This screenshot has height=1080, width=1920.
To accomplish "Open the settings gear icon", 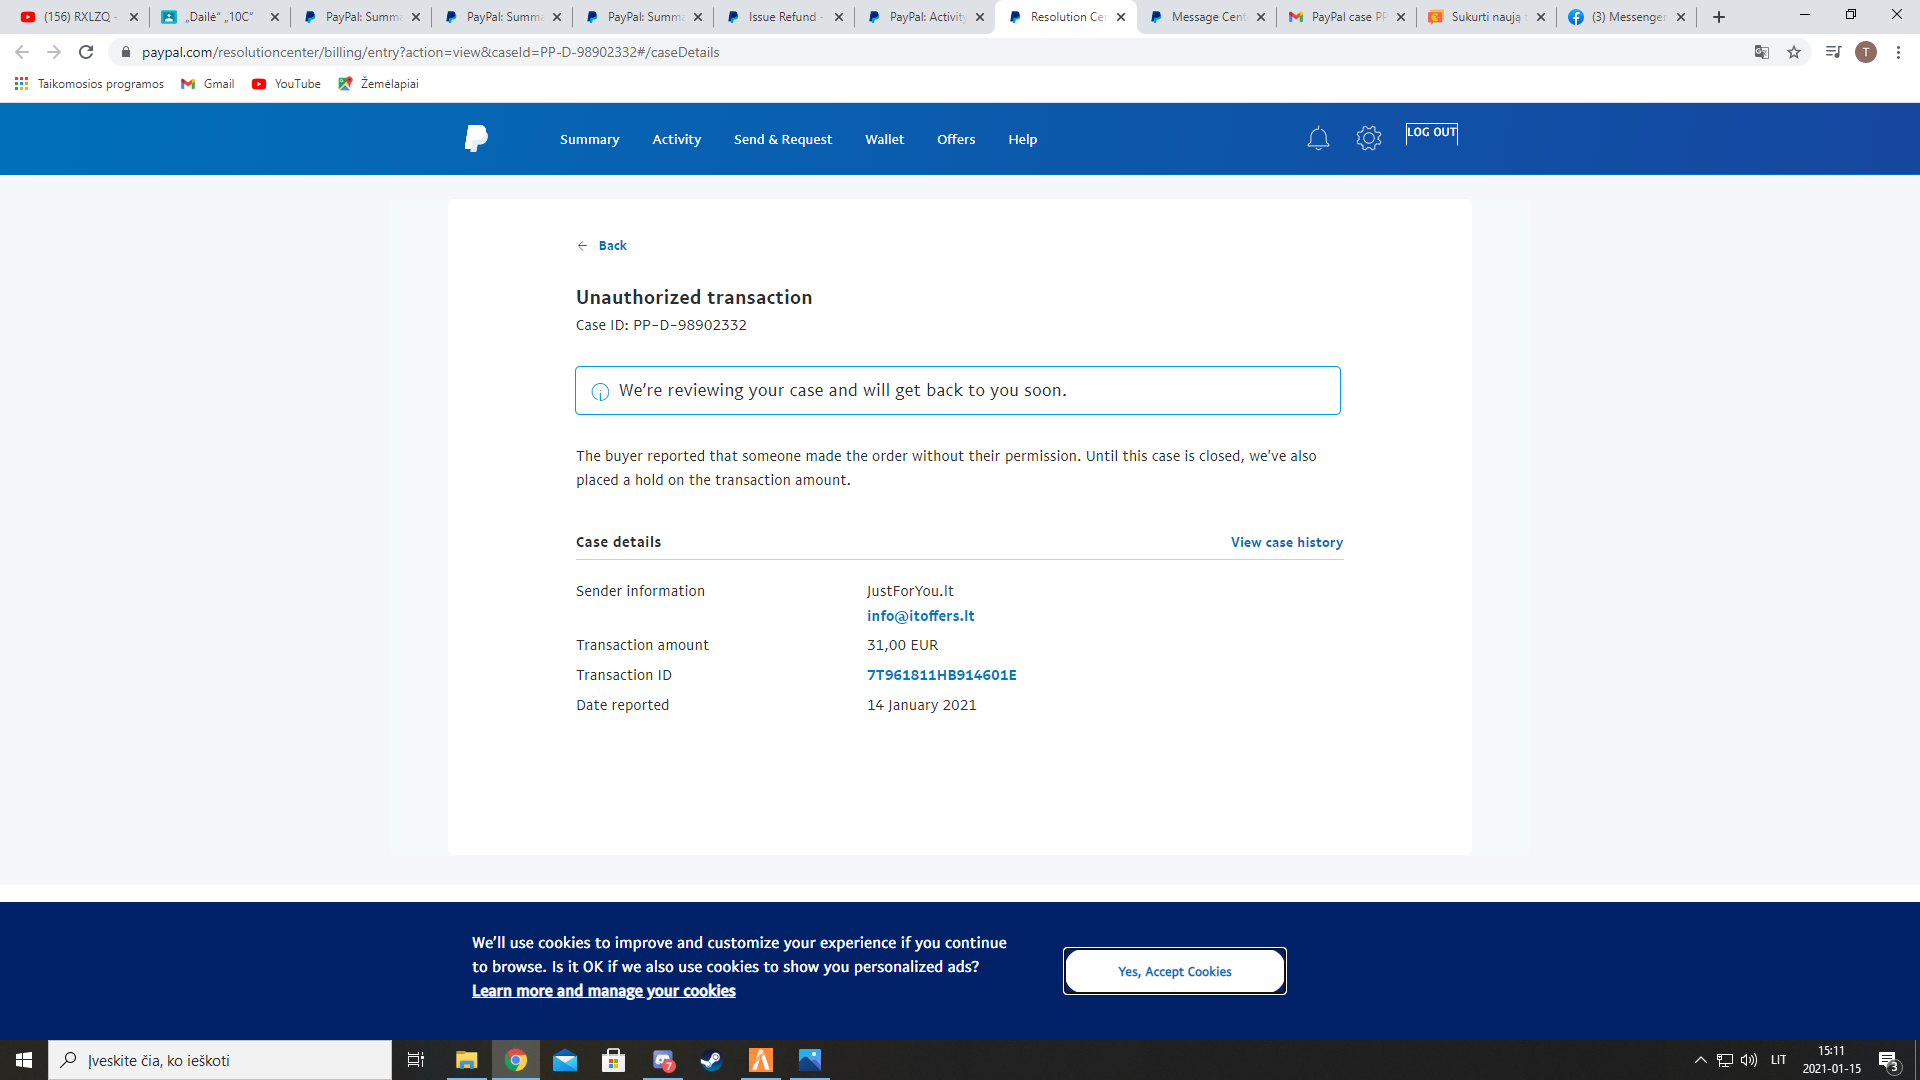I will pyautogui.click(x=1369, y=138).
